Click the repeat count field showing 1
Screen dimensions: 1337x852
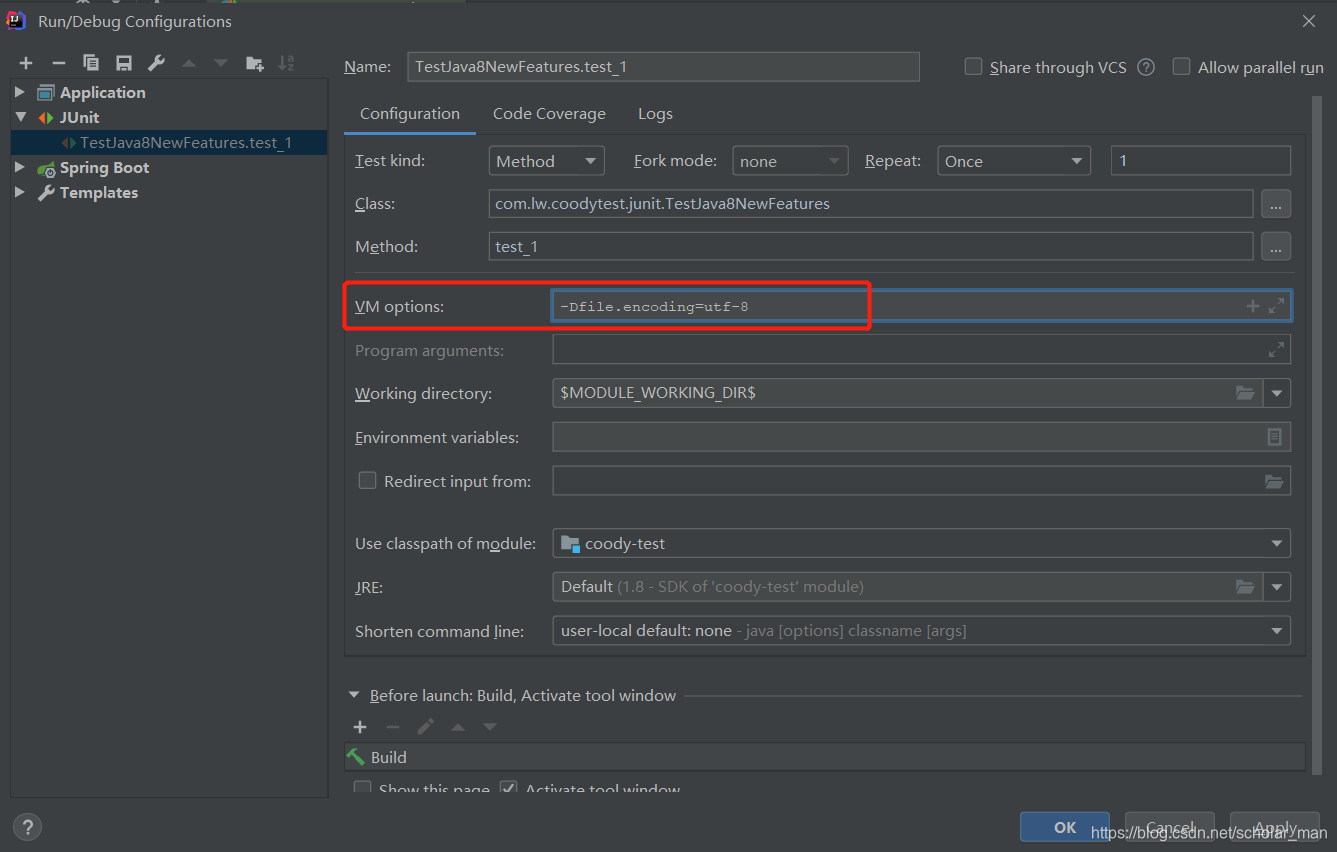pos(1201,161)
